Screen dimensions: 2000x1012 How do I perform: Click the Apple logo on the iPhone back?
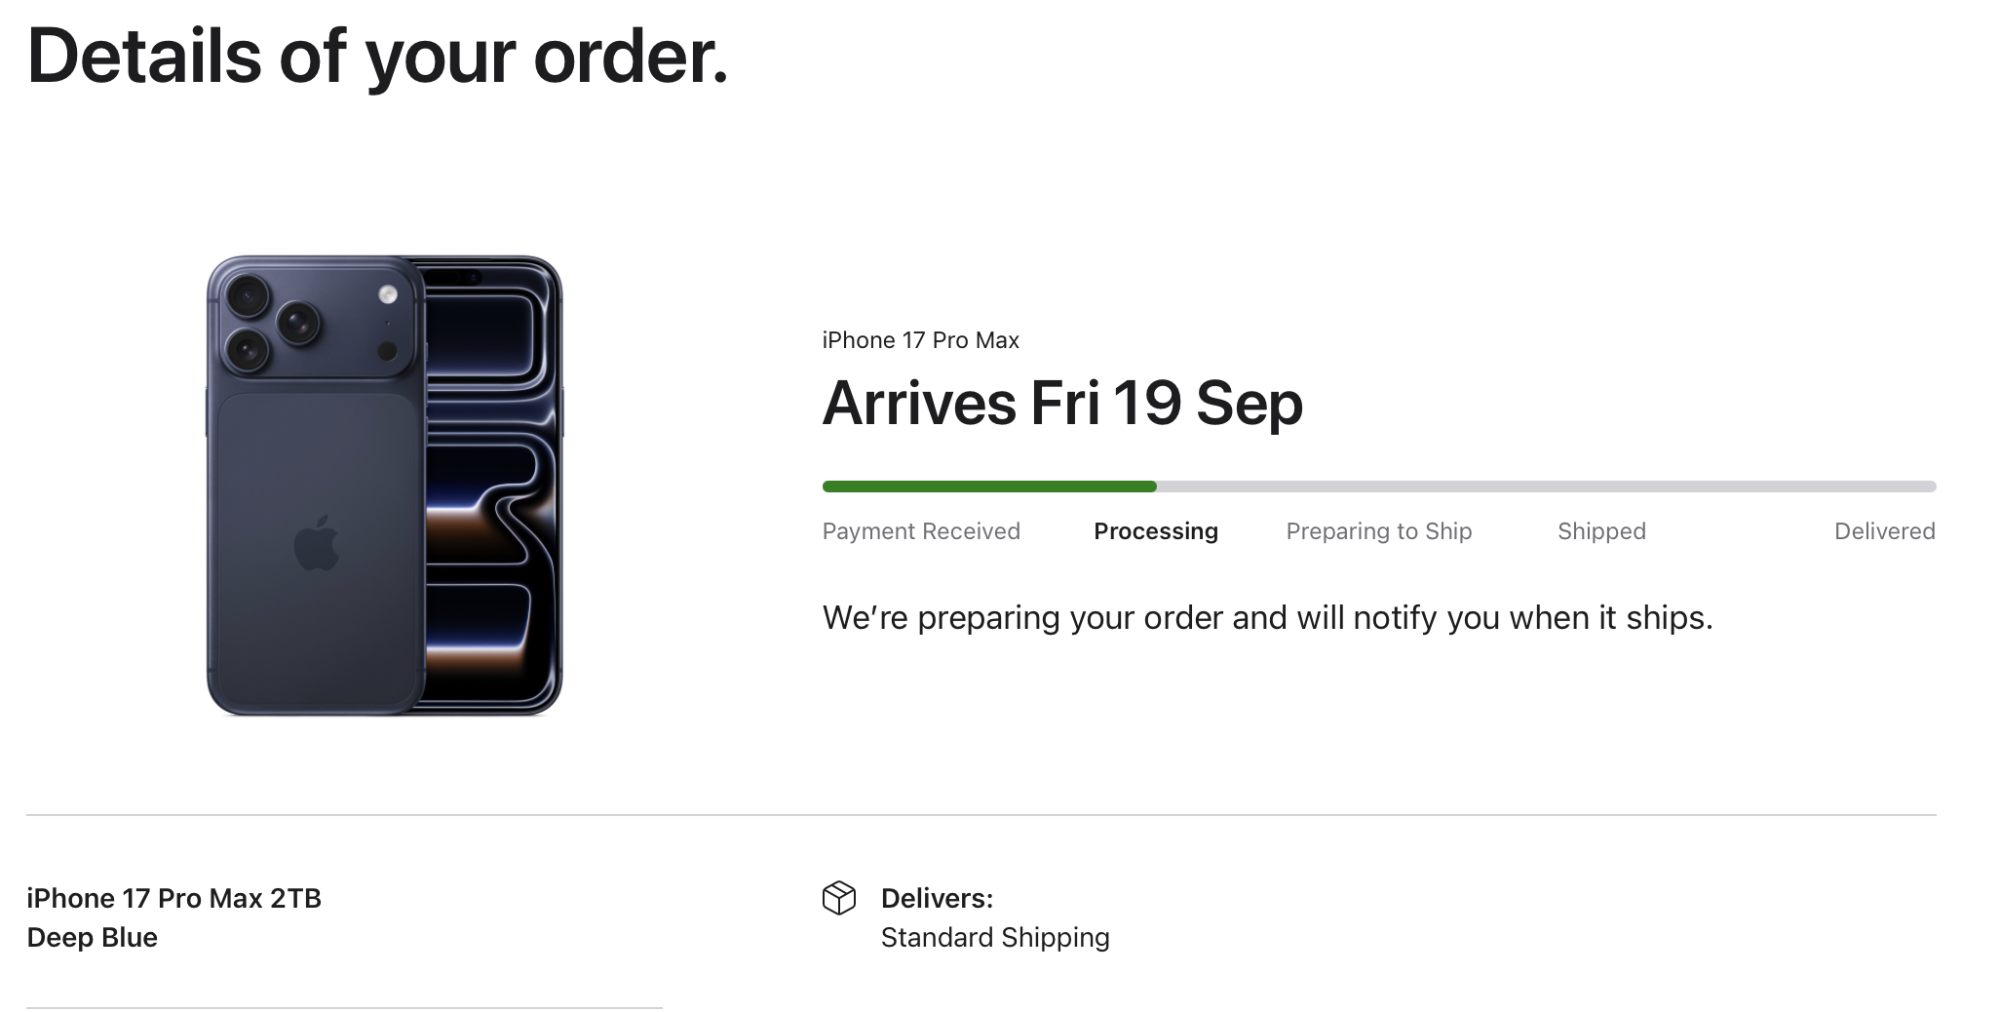[317, 544]
